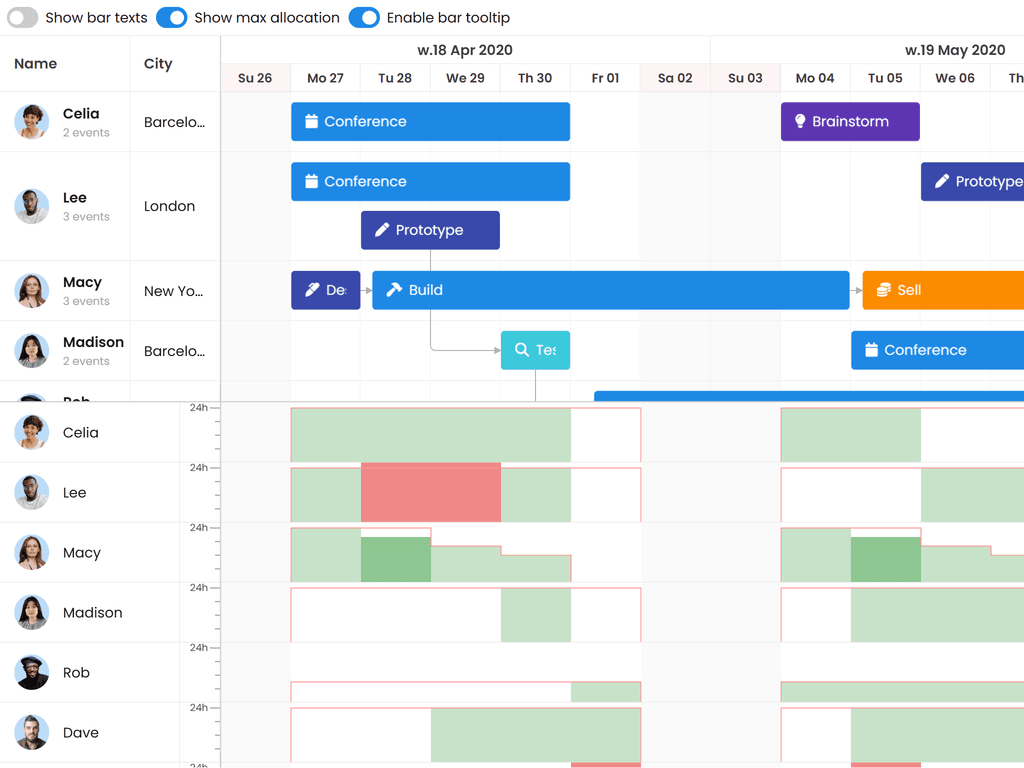The image size is (1024, 768).
Task: Click the pencil icon on Lee's Prototype bar
Action: [381, 230]
